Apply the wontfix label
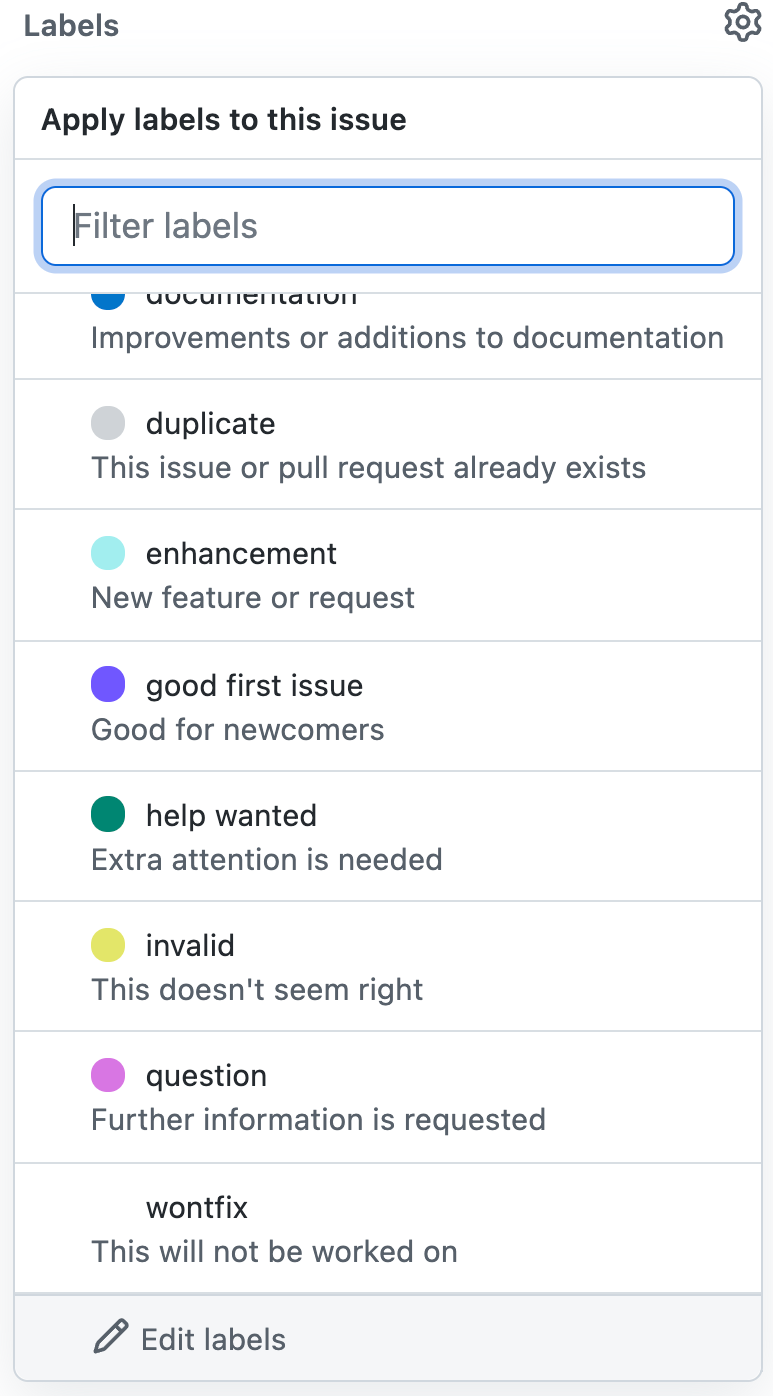The height and width of the screenshot is (1396, 773). pos(388,1228)
